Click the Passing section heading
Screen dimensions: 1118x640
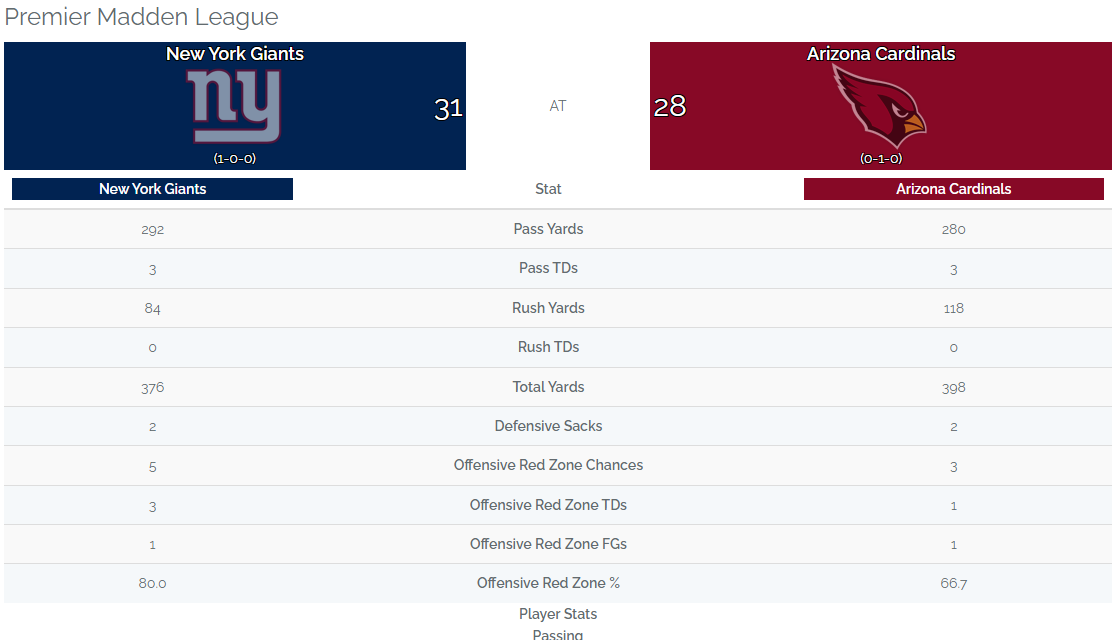point(558,634)
